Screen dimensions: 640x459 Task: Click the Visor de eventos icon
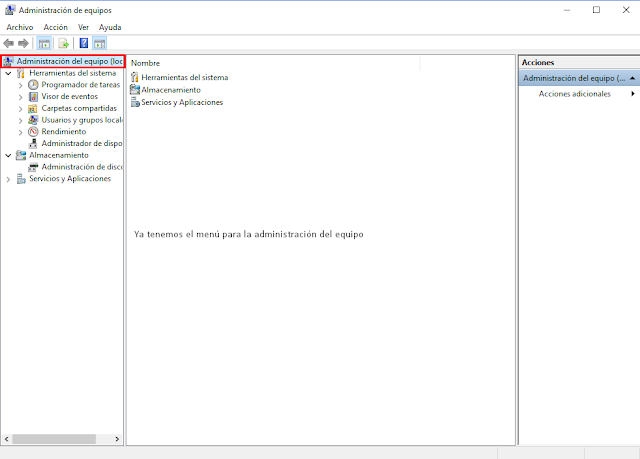pyautogui.click(x=33, y=97)
